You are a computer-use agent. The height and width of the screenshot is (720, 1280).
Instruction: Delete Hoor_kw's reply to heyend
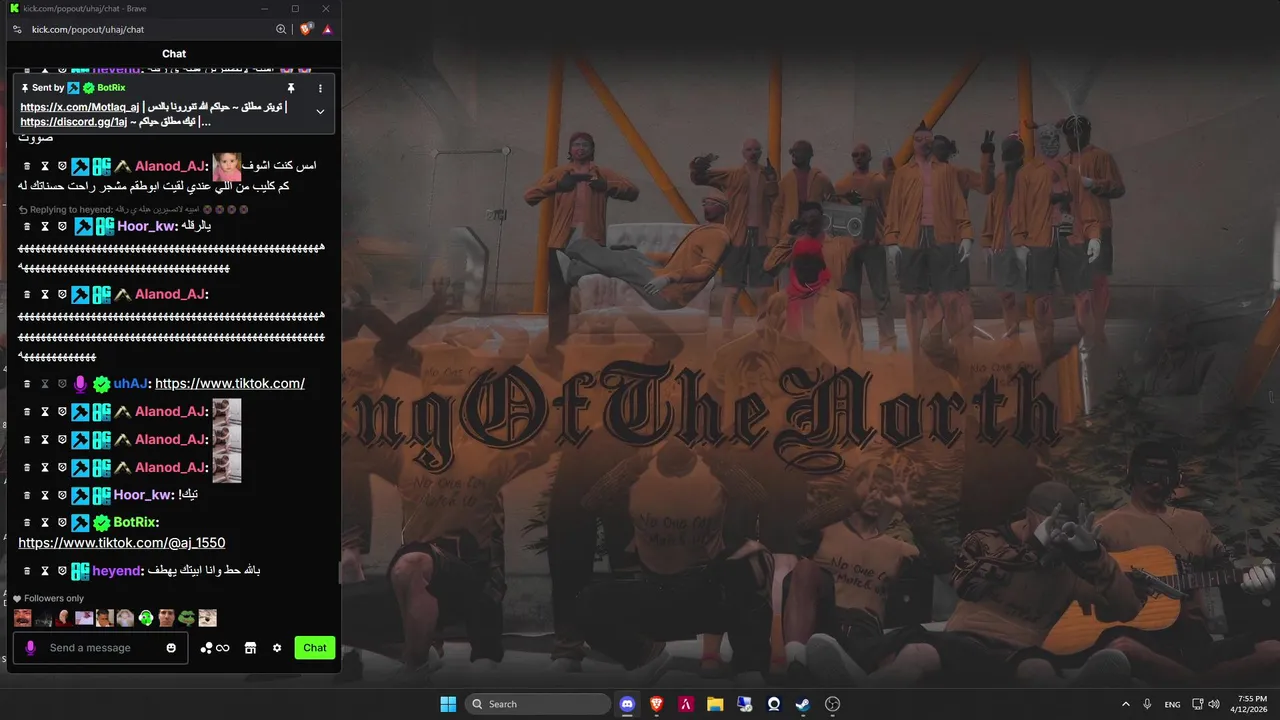[27, 226]
